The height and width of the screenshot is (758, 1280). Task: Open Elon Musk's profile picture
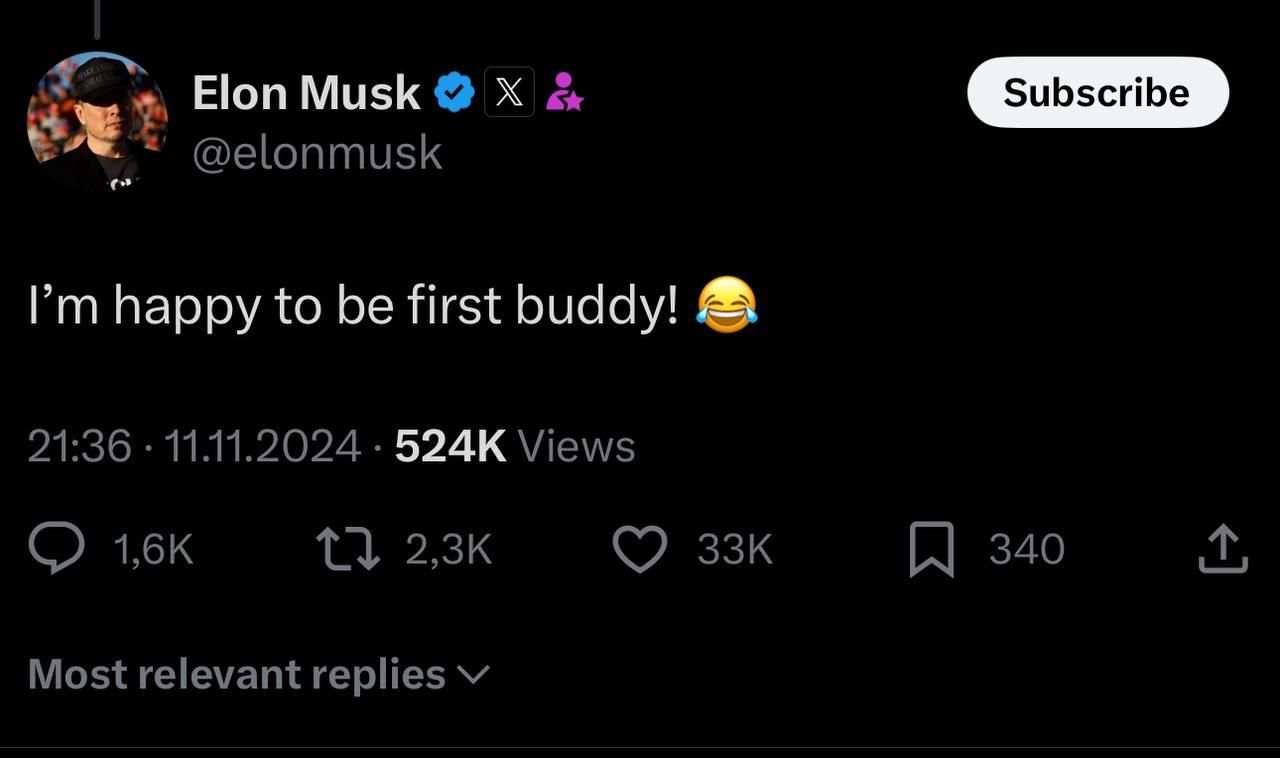click(x=97, y=121)
